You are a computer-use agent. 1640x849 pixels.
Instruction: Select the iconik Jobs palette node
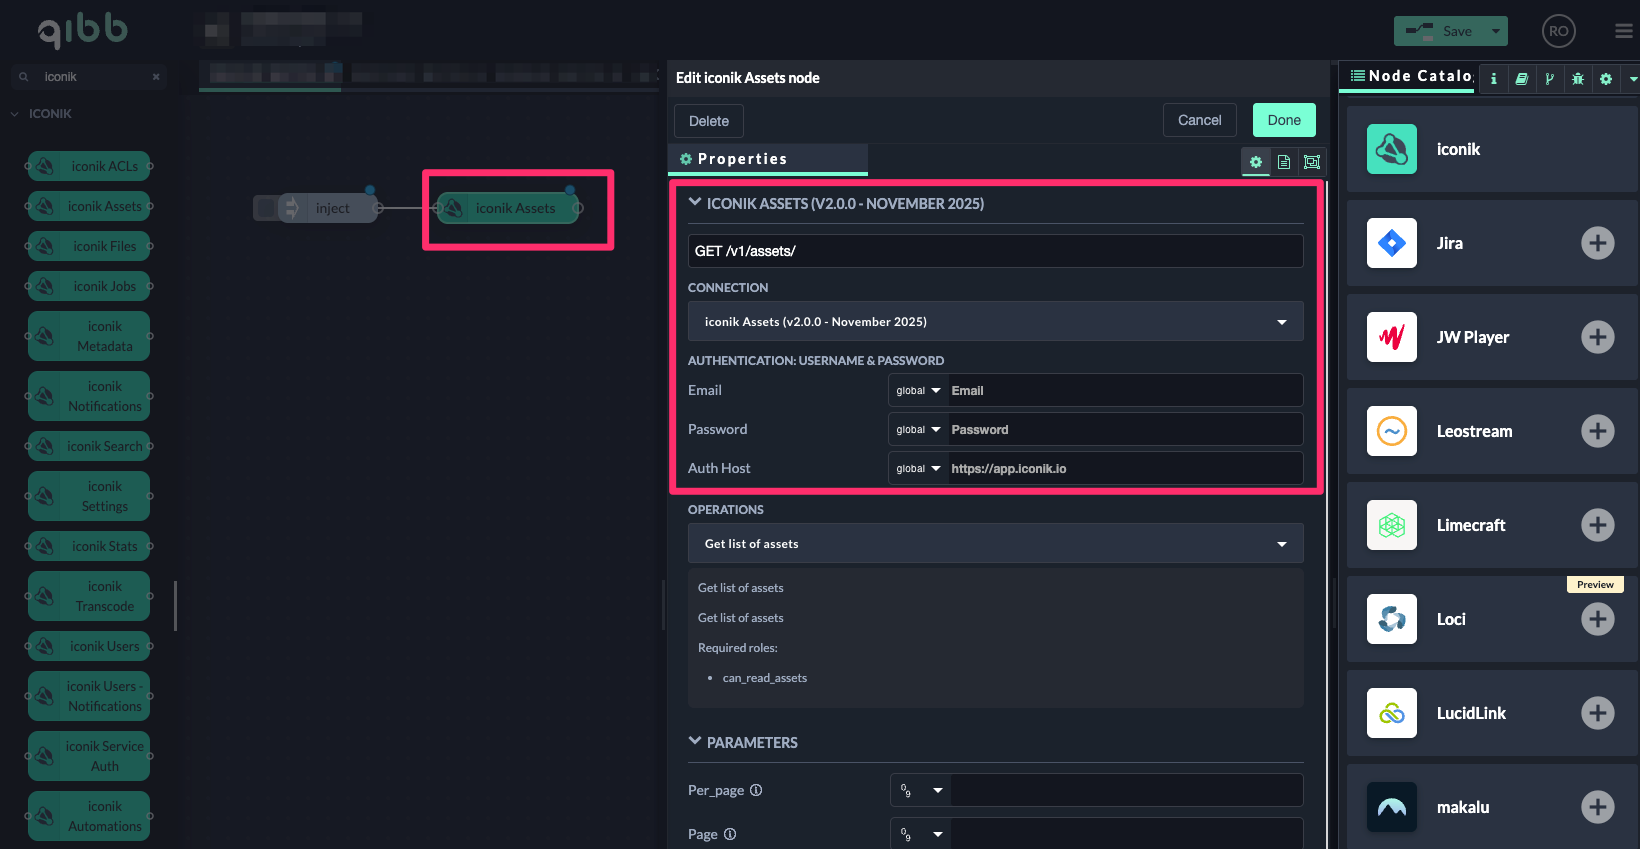tap(90, 286)
